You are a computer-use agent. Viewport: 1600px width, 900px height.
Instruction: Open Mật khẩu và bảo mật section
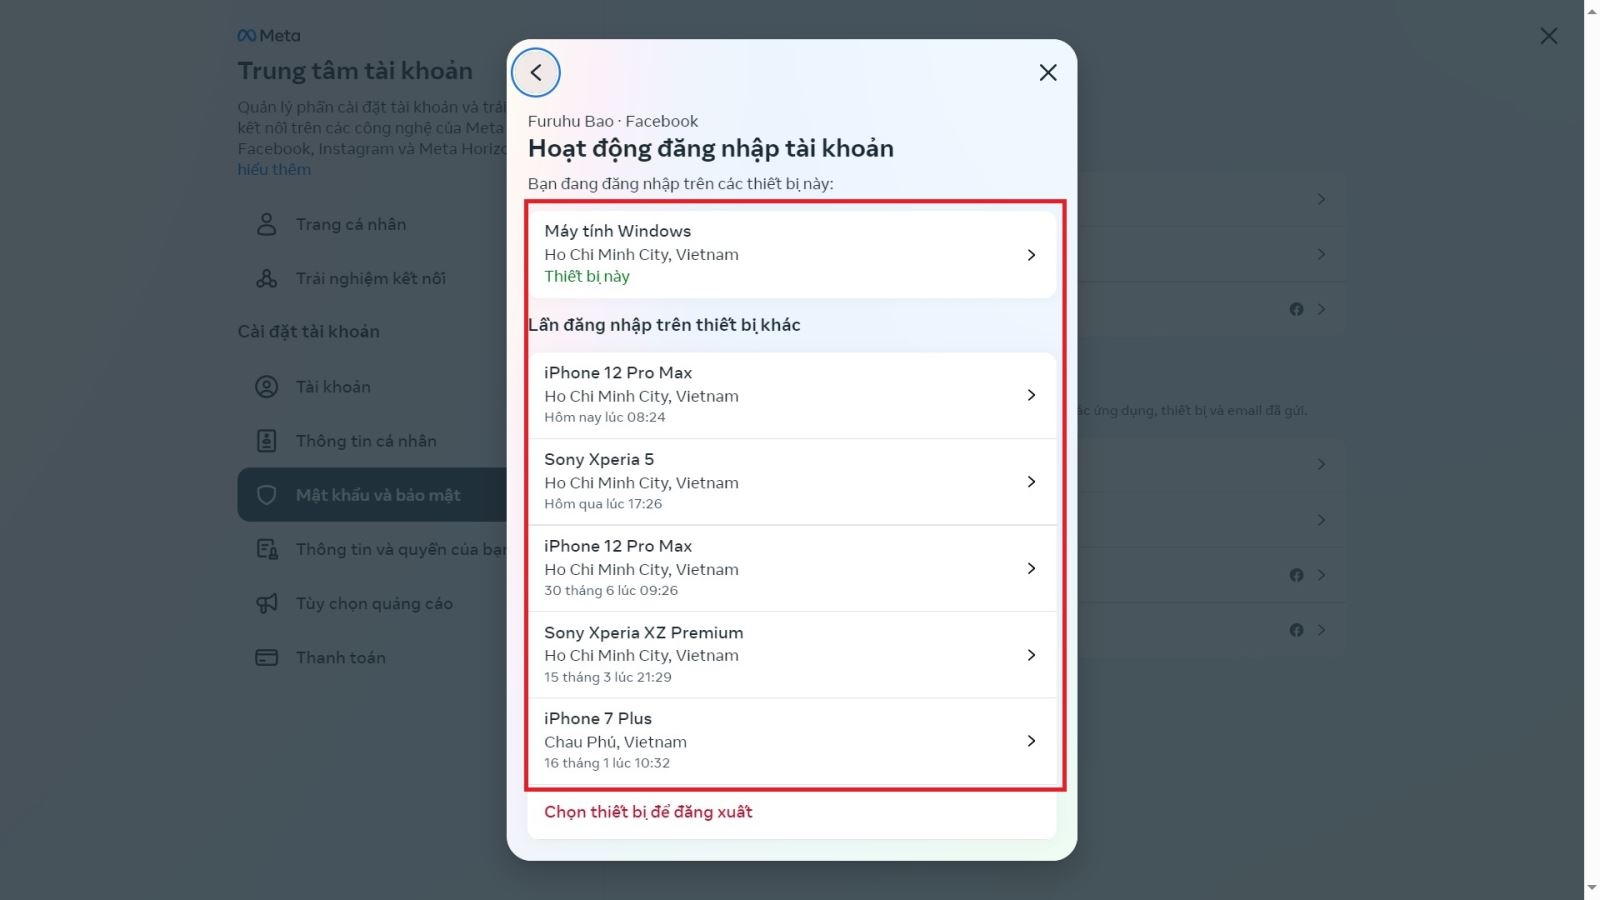point(372,495)
